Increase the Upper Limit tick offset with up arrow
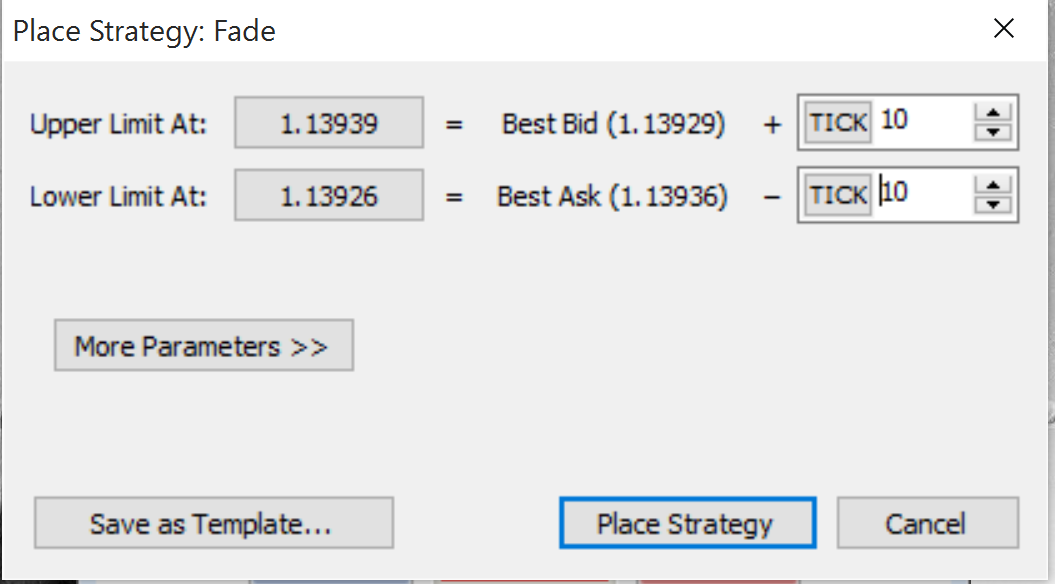The height and width of the screenshot is (584, 1055). pyautogui.click(x=992, y=113)
